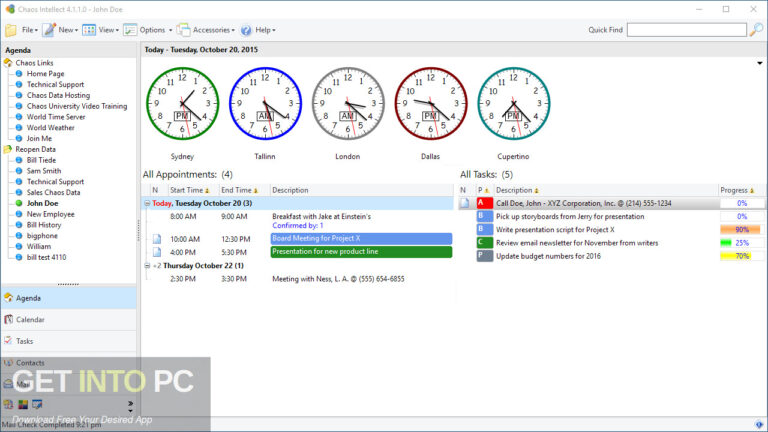The image size is (768, 432).
Task: Open the Options menu
Action: (156, 30)
